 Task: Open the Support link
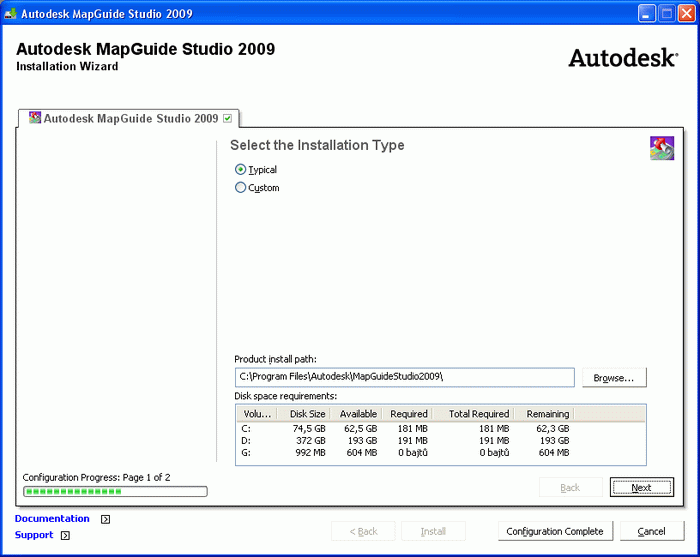pos(34,535)
